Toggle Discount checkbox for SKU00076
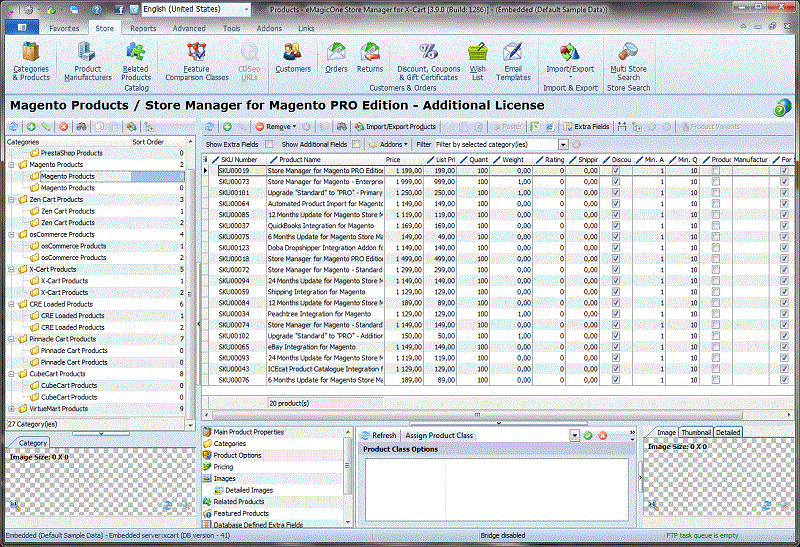This screenshot has height=547, width=800. pos(616,380)
